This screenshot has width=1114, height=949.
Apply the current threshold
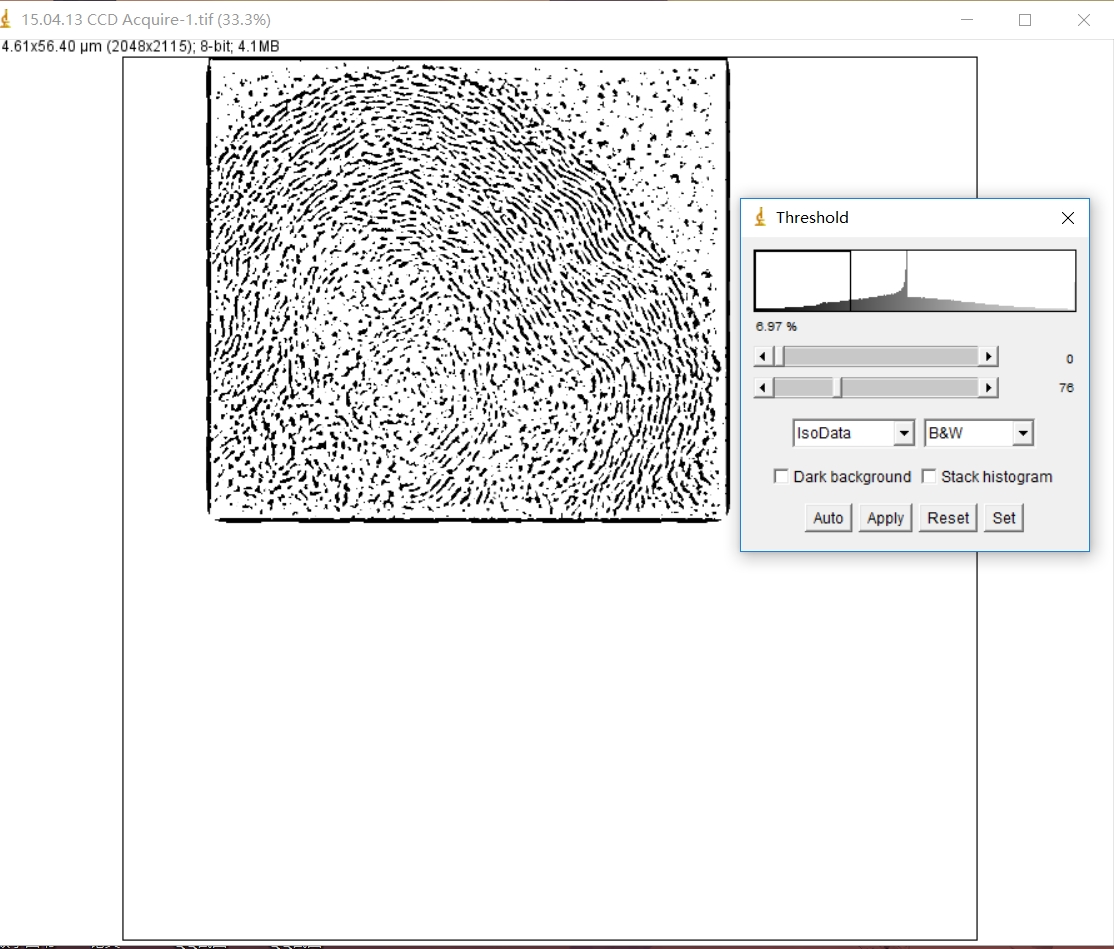pyautogui.click(x=885, y=518)
